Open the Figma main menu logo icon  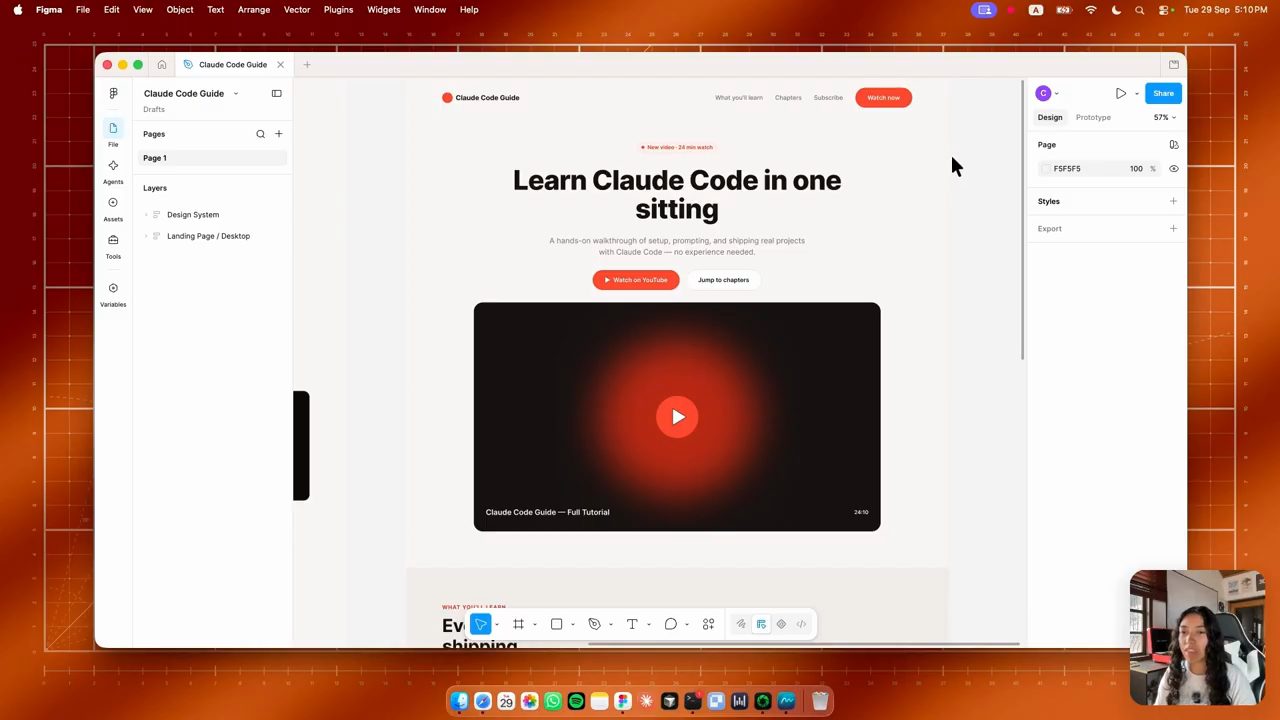[x=113, y=93]
